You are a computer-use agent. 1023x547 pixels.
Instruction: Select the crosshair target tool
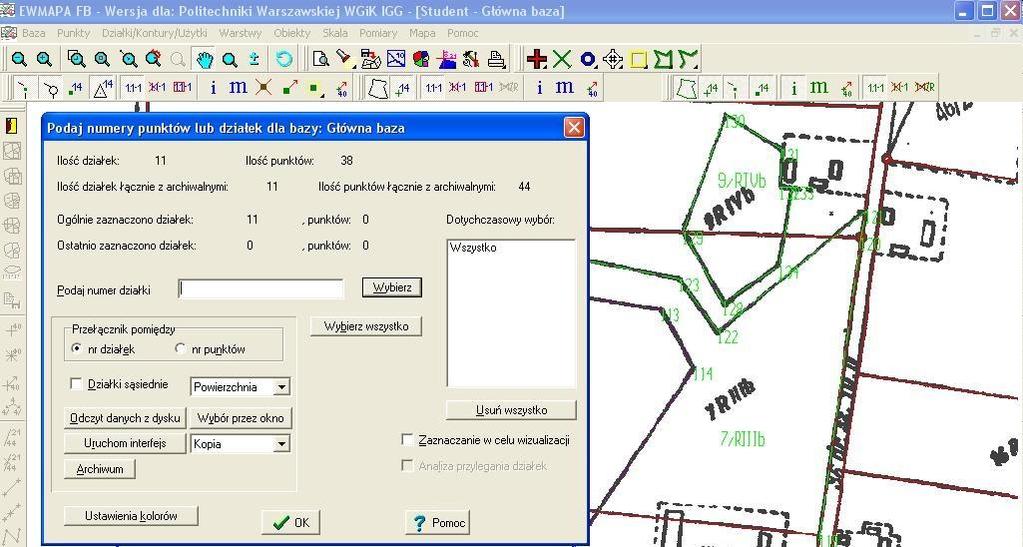tap(613, 59)
